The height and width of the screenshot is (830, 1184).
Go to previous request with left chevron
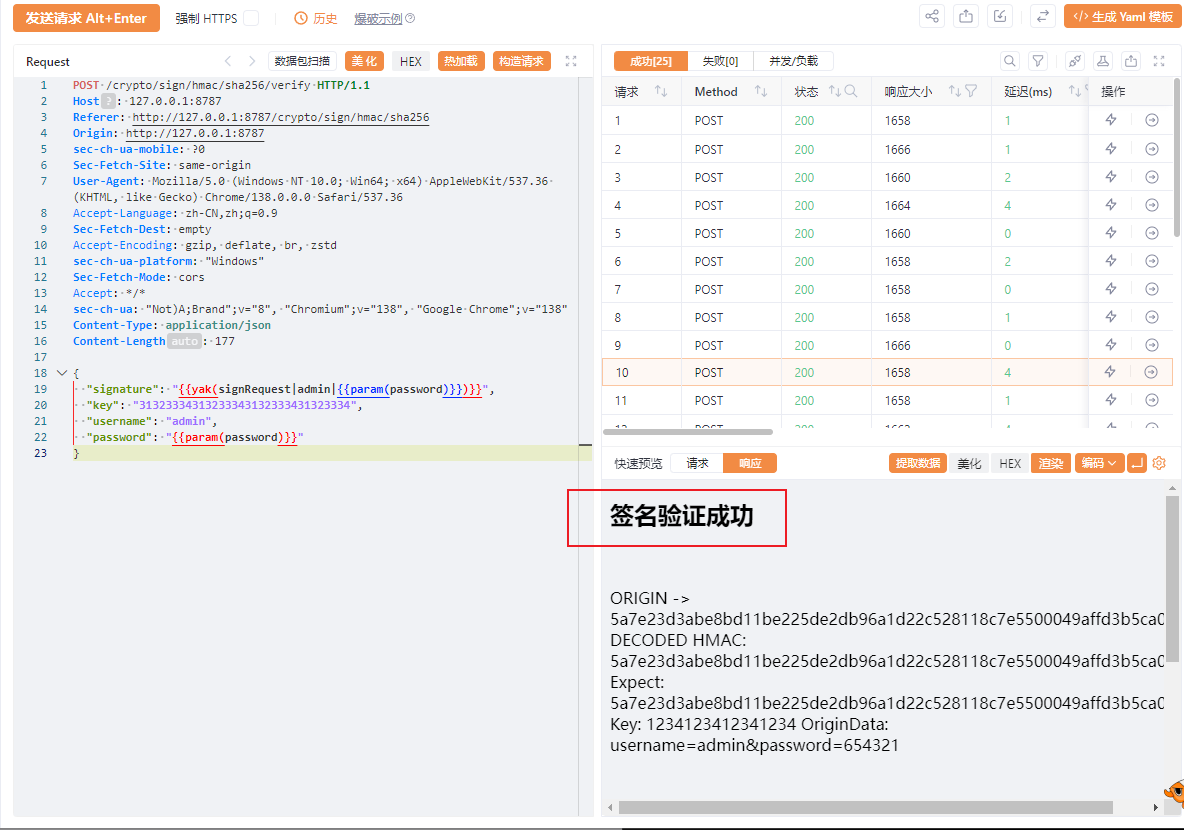(x=228, y=61)
